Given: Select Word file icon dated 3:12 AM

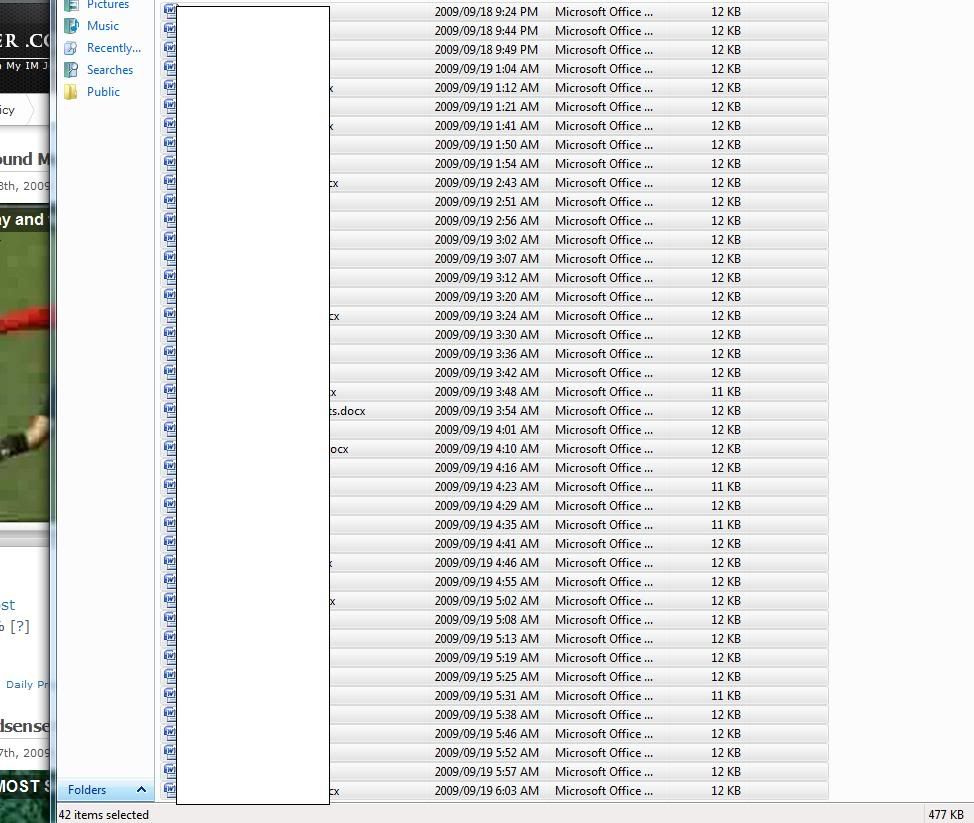Looking at the screenshot, I should (x=169, y=276).
